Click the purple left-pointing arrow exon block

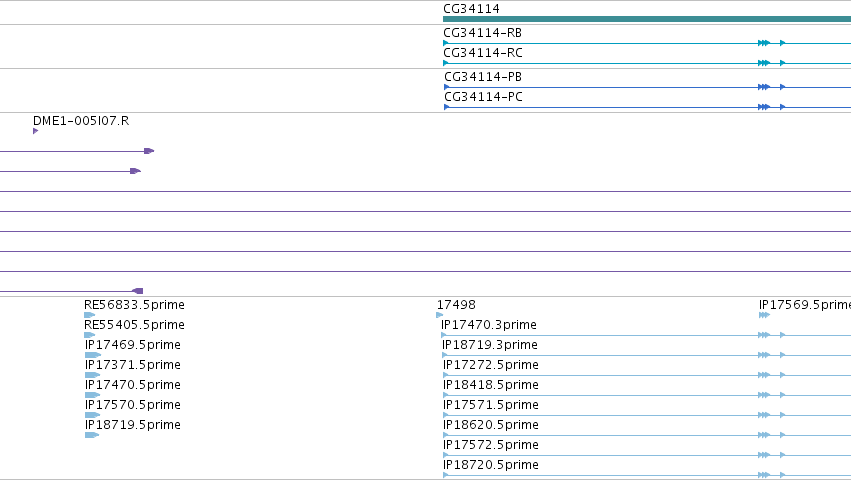point(138,291)
